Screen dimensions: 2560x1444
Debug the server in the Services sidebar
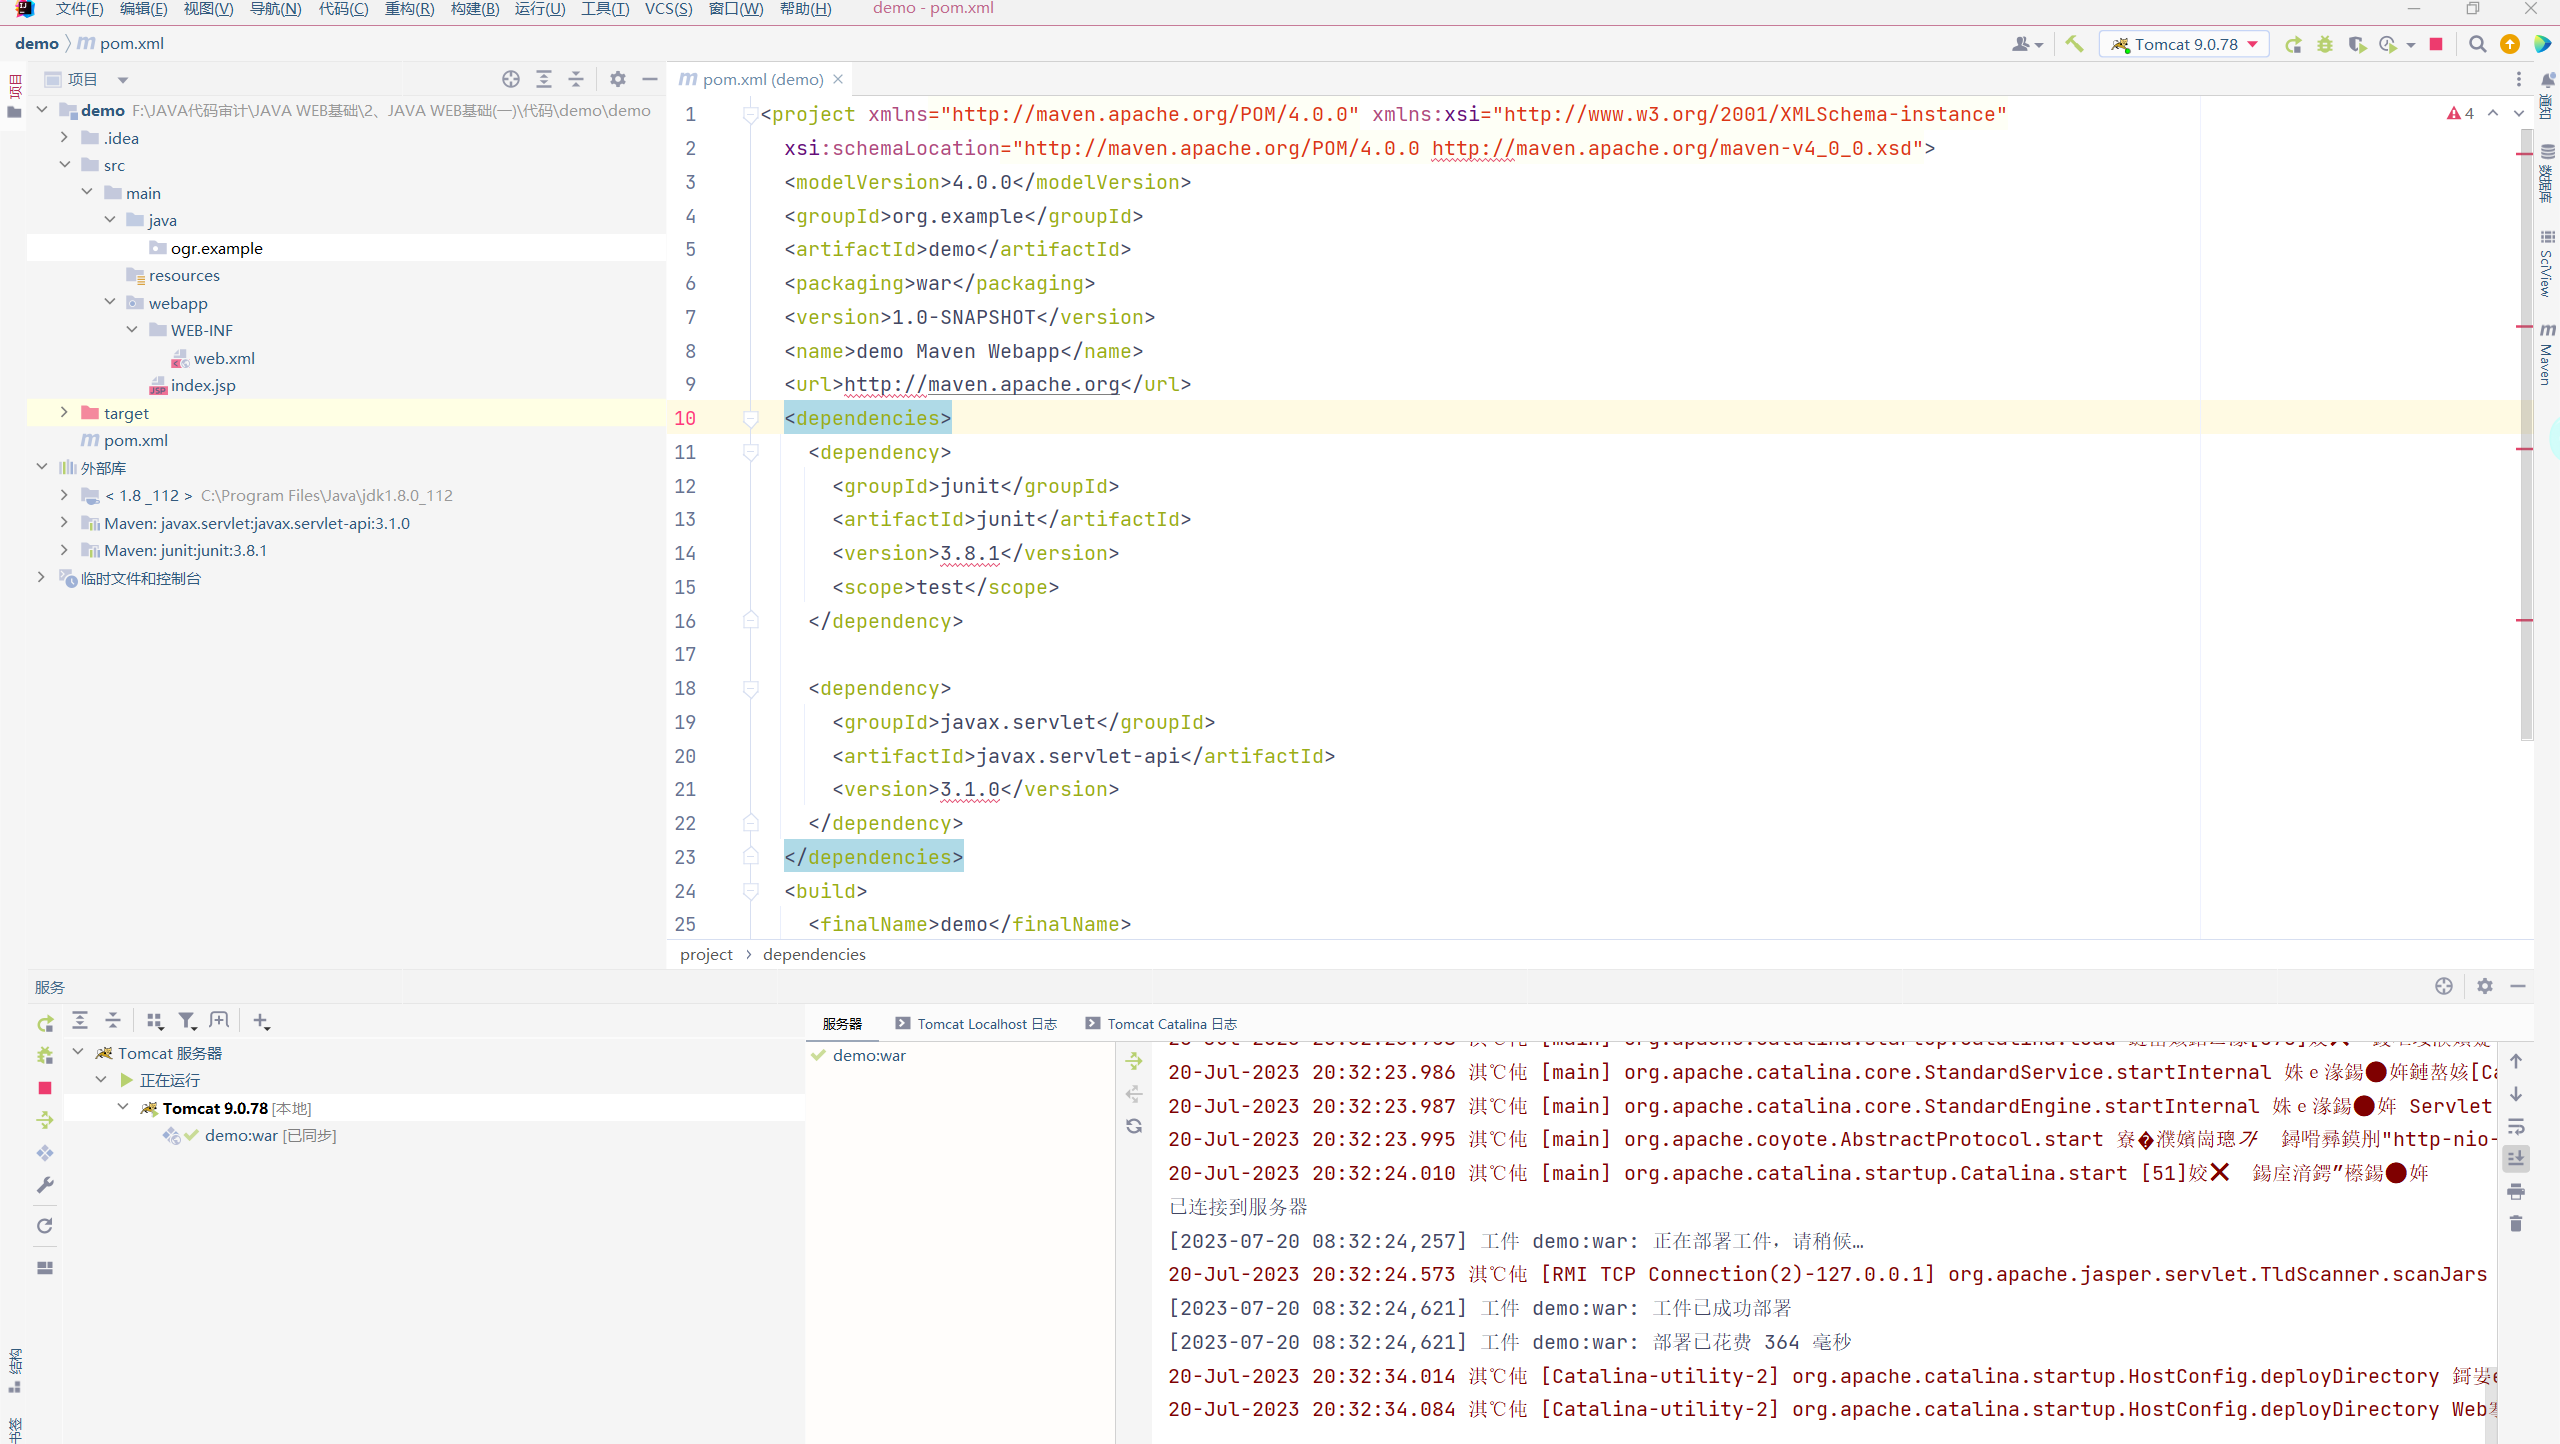tap(45, 1055)
